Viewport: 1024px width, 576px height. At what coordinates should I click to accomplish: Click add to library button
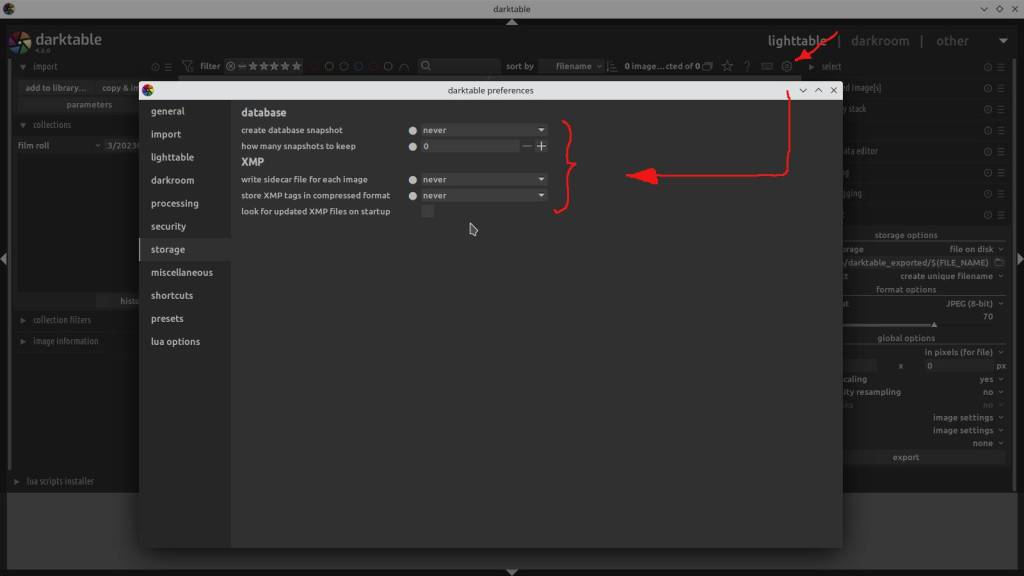click(x=56, y=88)
